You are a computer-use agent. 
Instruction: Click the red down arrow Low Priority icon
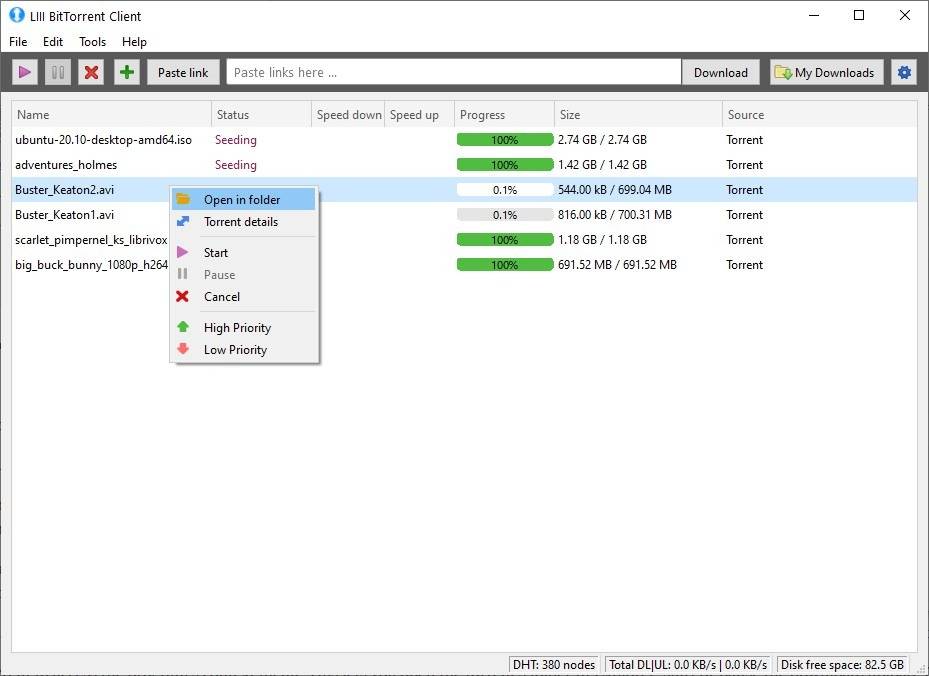(x=183, y=349)
